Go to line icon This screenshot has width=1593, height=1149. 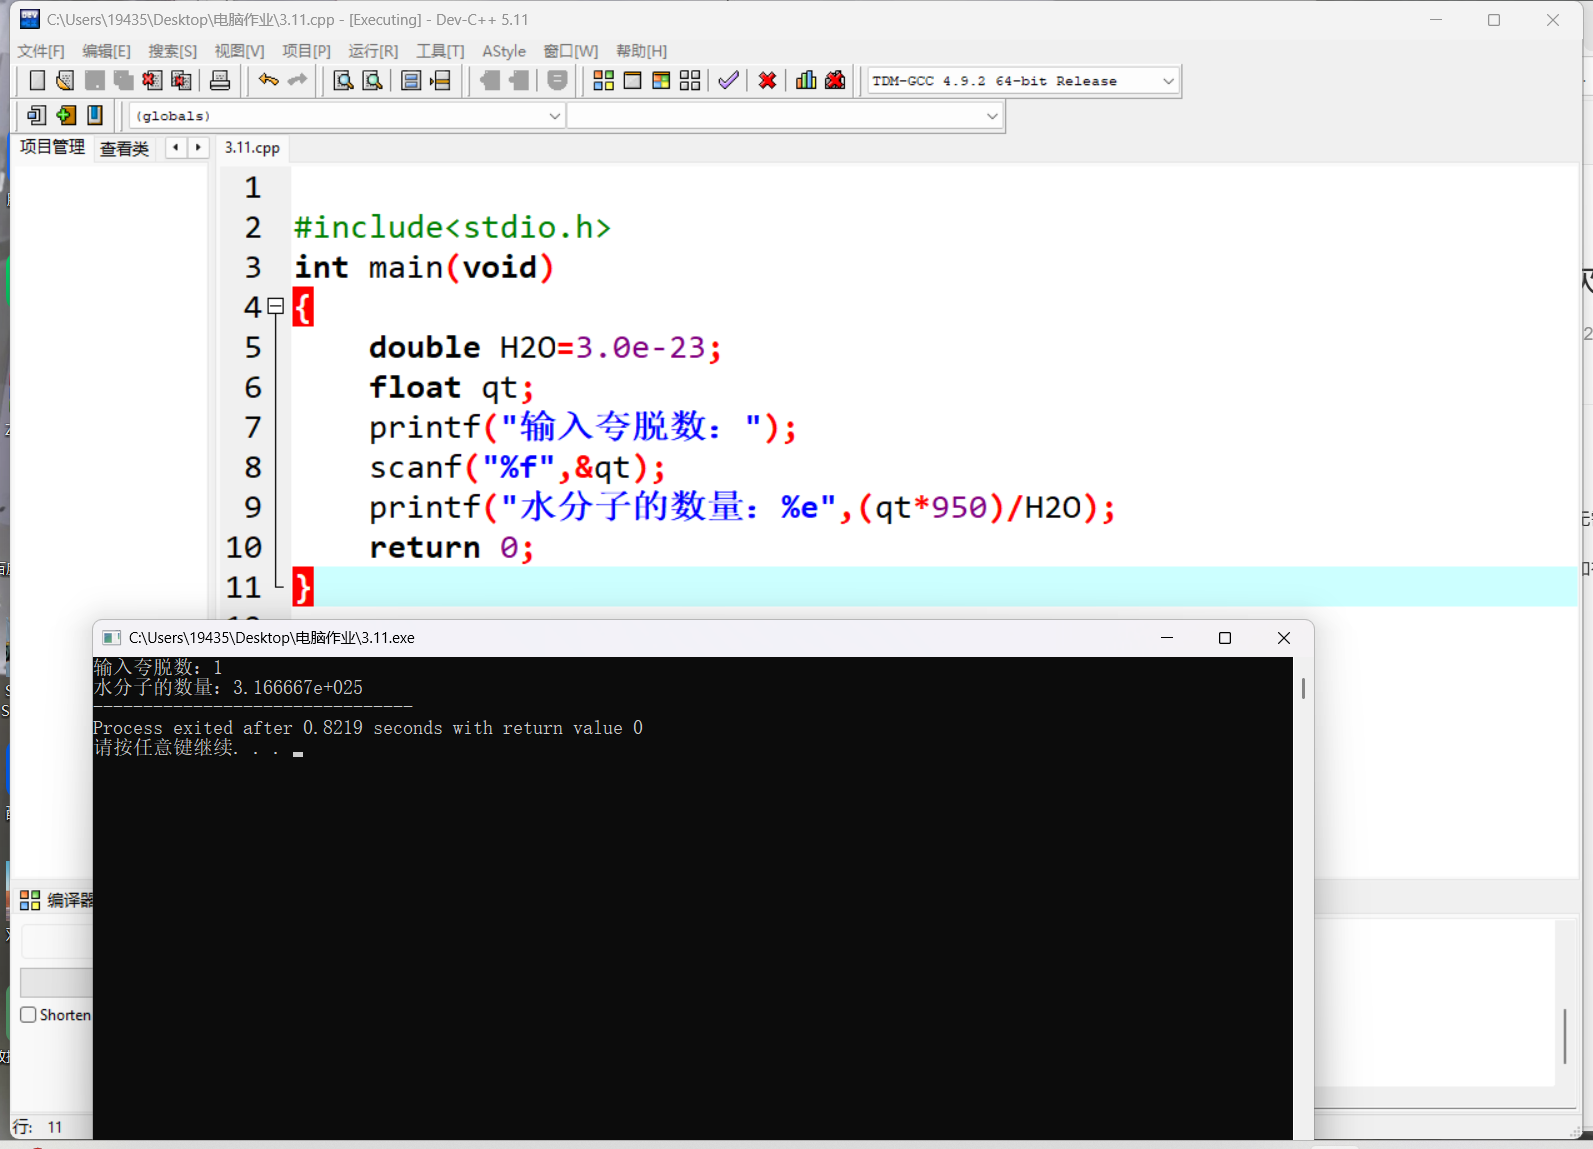440,81
